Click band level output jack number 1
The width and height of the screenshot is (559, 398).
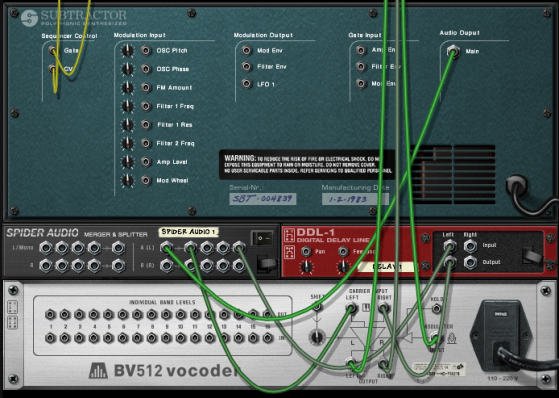pos(51,315)
